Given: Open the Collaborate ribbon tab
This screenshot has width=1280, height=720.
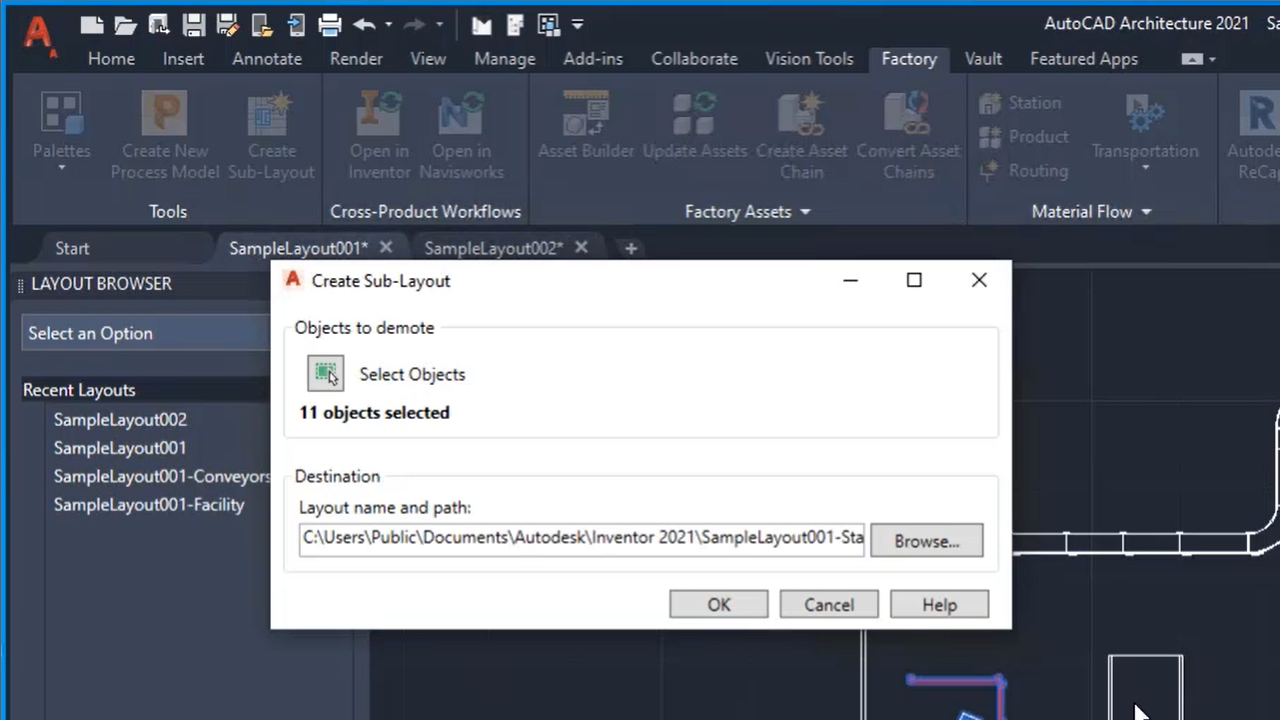Looking at the screenshot, I should point(694,59).
